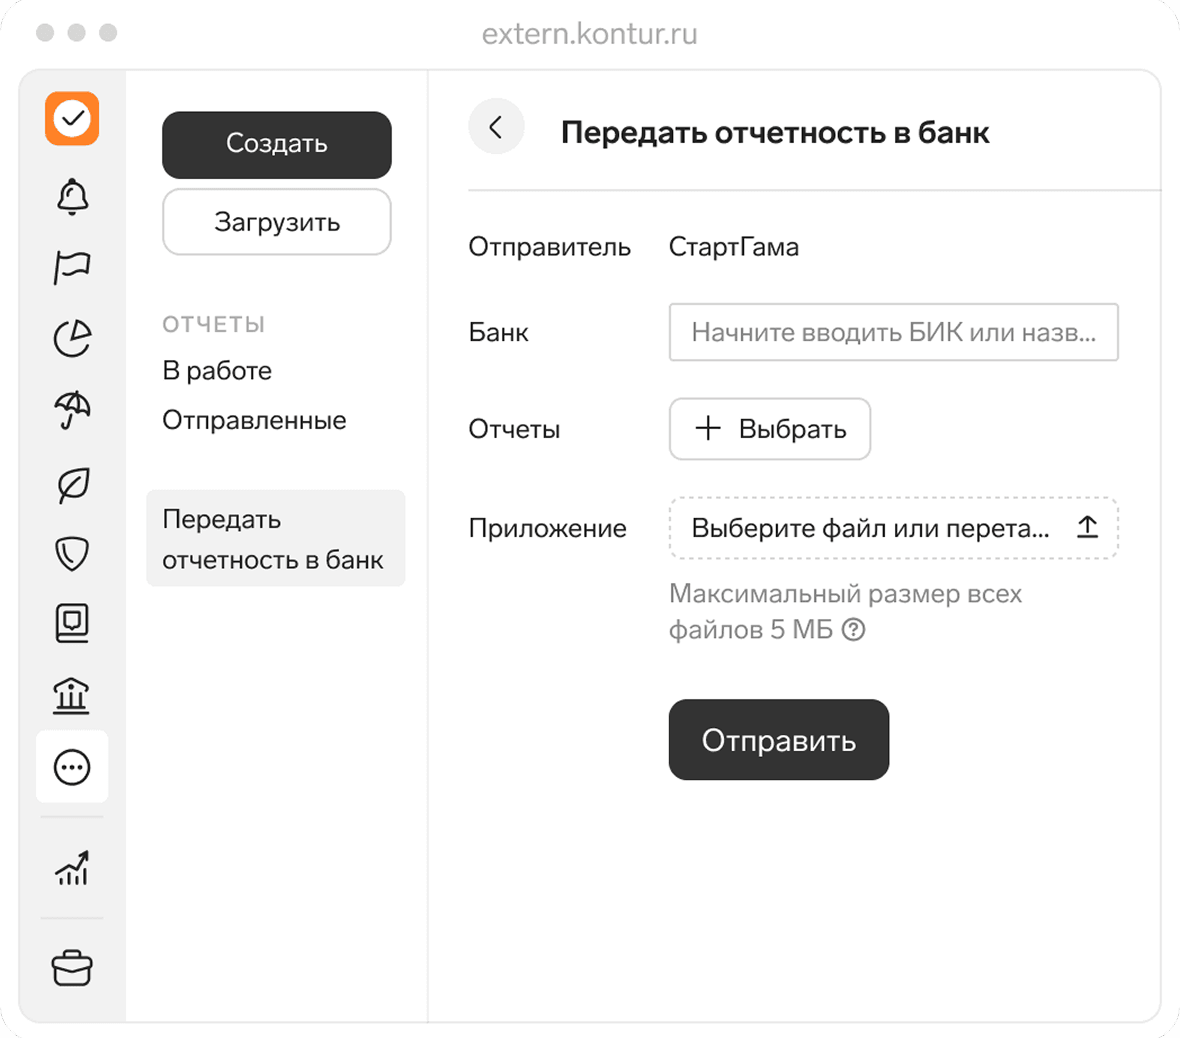Click the question mark help icon near 5 МБ
The width and height of the screenshot is (1180, 1038).
853,630
